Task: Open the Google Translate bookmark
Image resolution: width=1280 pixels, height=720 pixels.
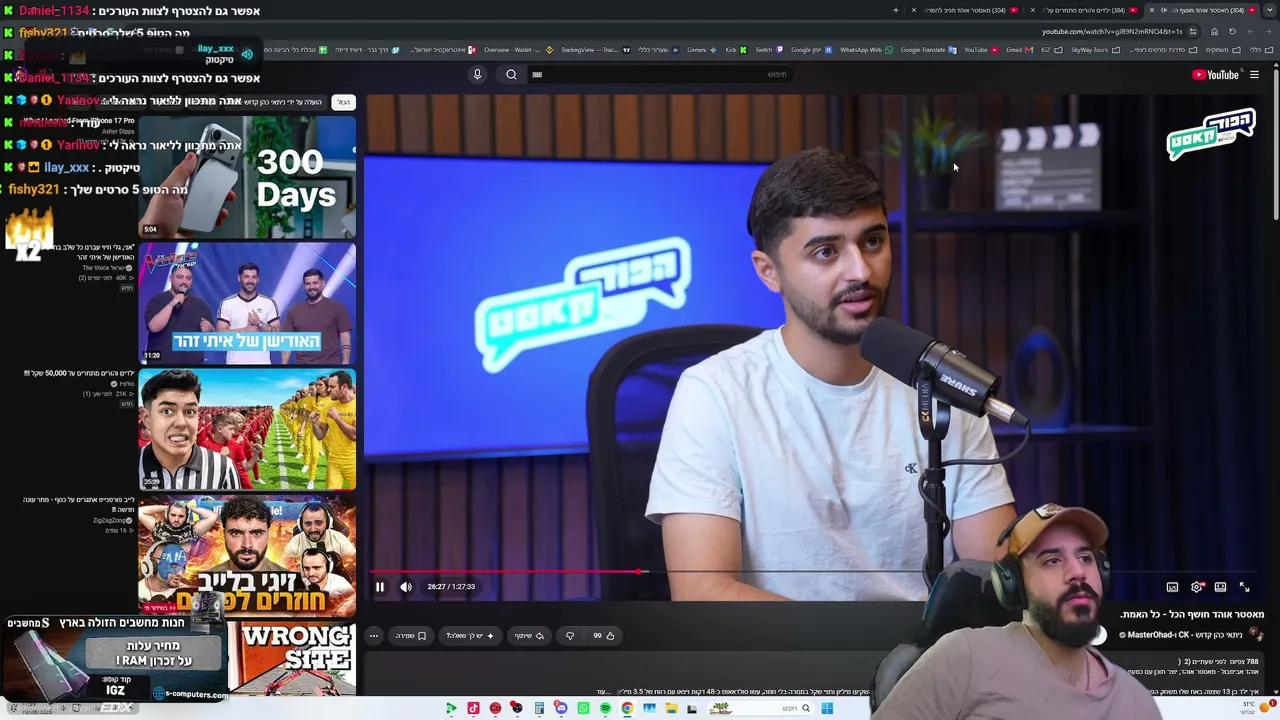Action: (928, 50)
